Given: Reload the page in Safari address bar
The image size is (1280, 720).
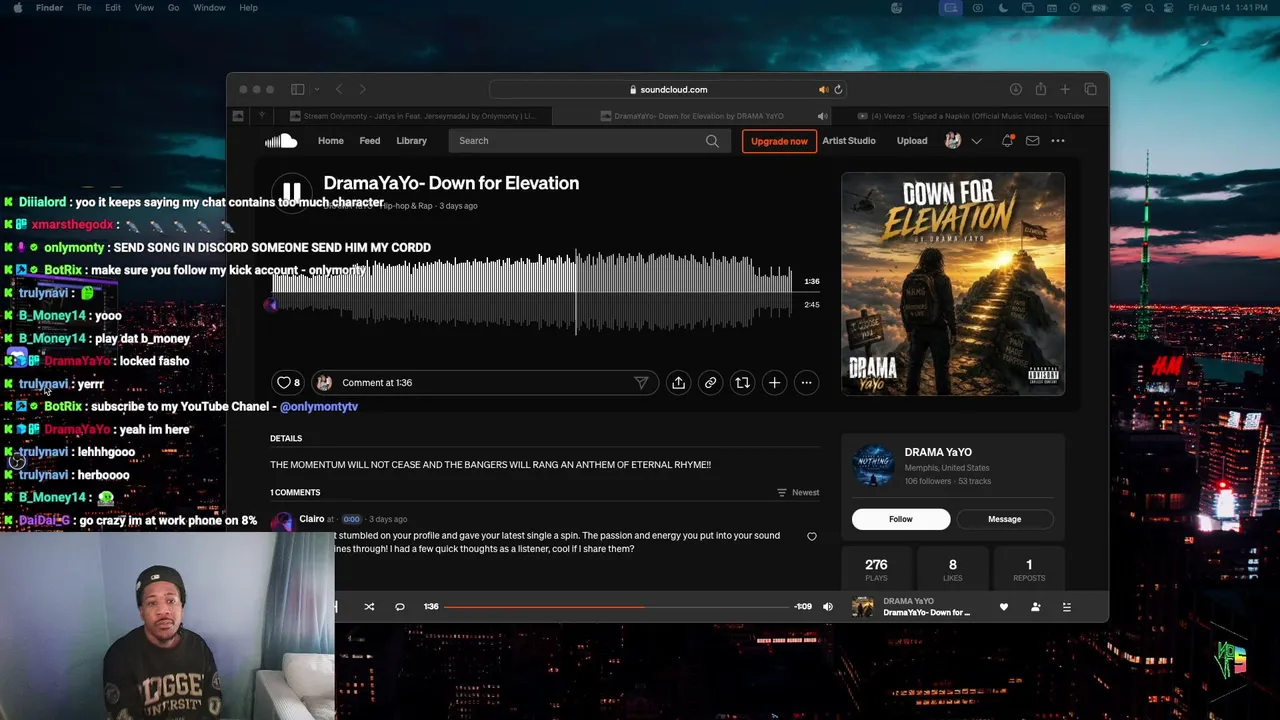Looking at the screenshot, I should coord(838,90).
